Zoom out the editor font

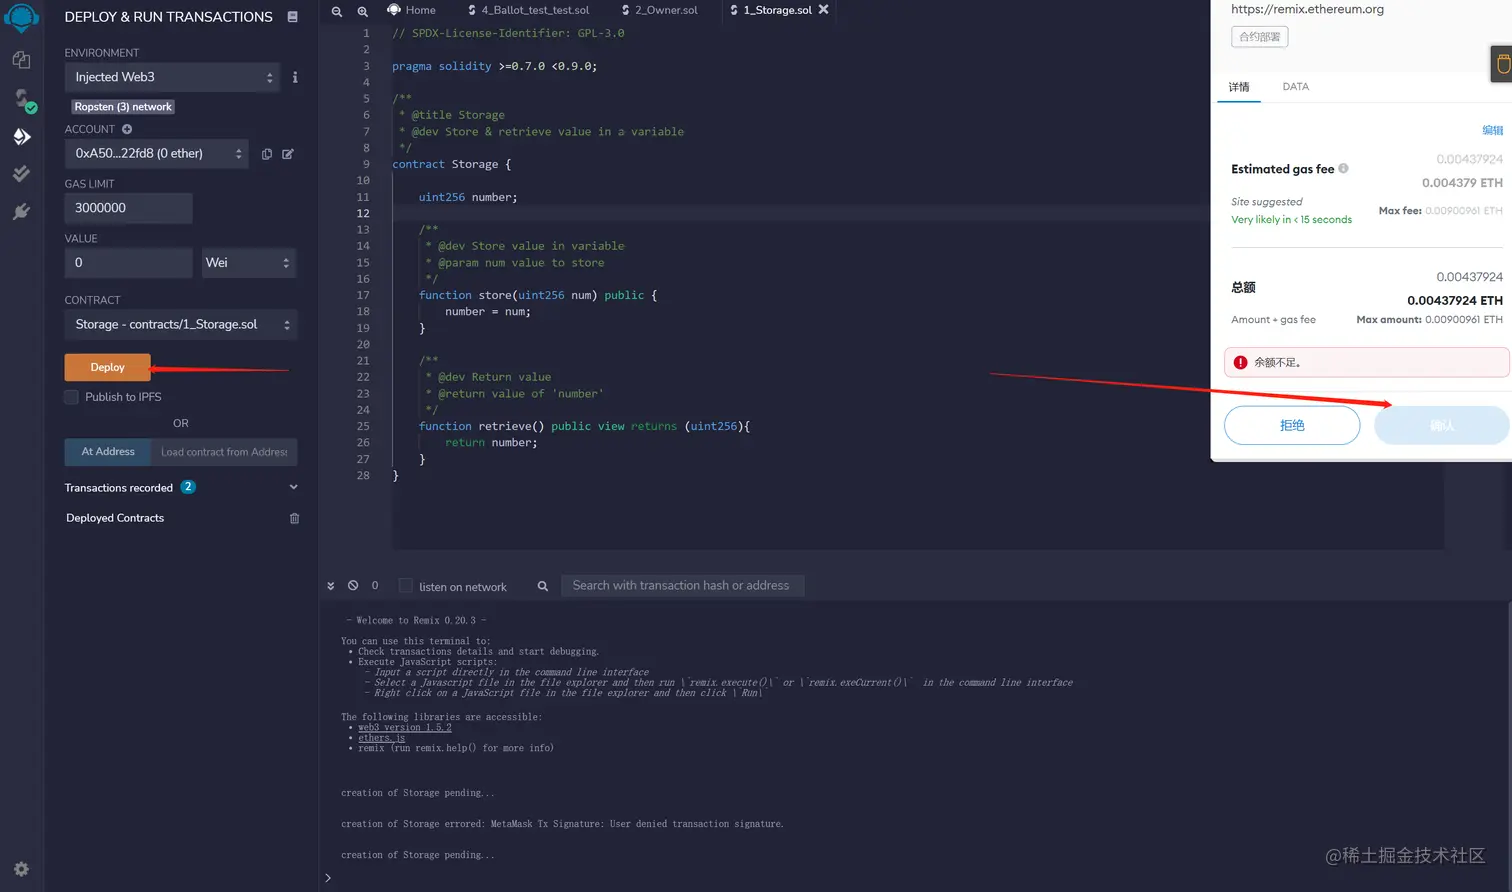[x=337, y=11]
